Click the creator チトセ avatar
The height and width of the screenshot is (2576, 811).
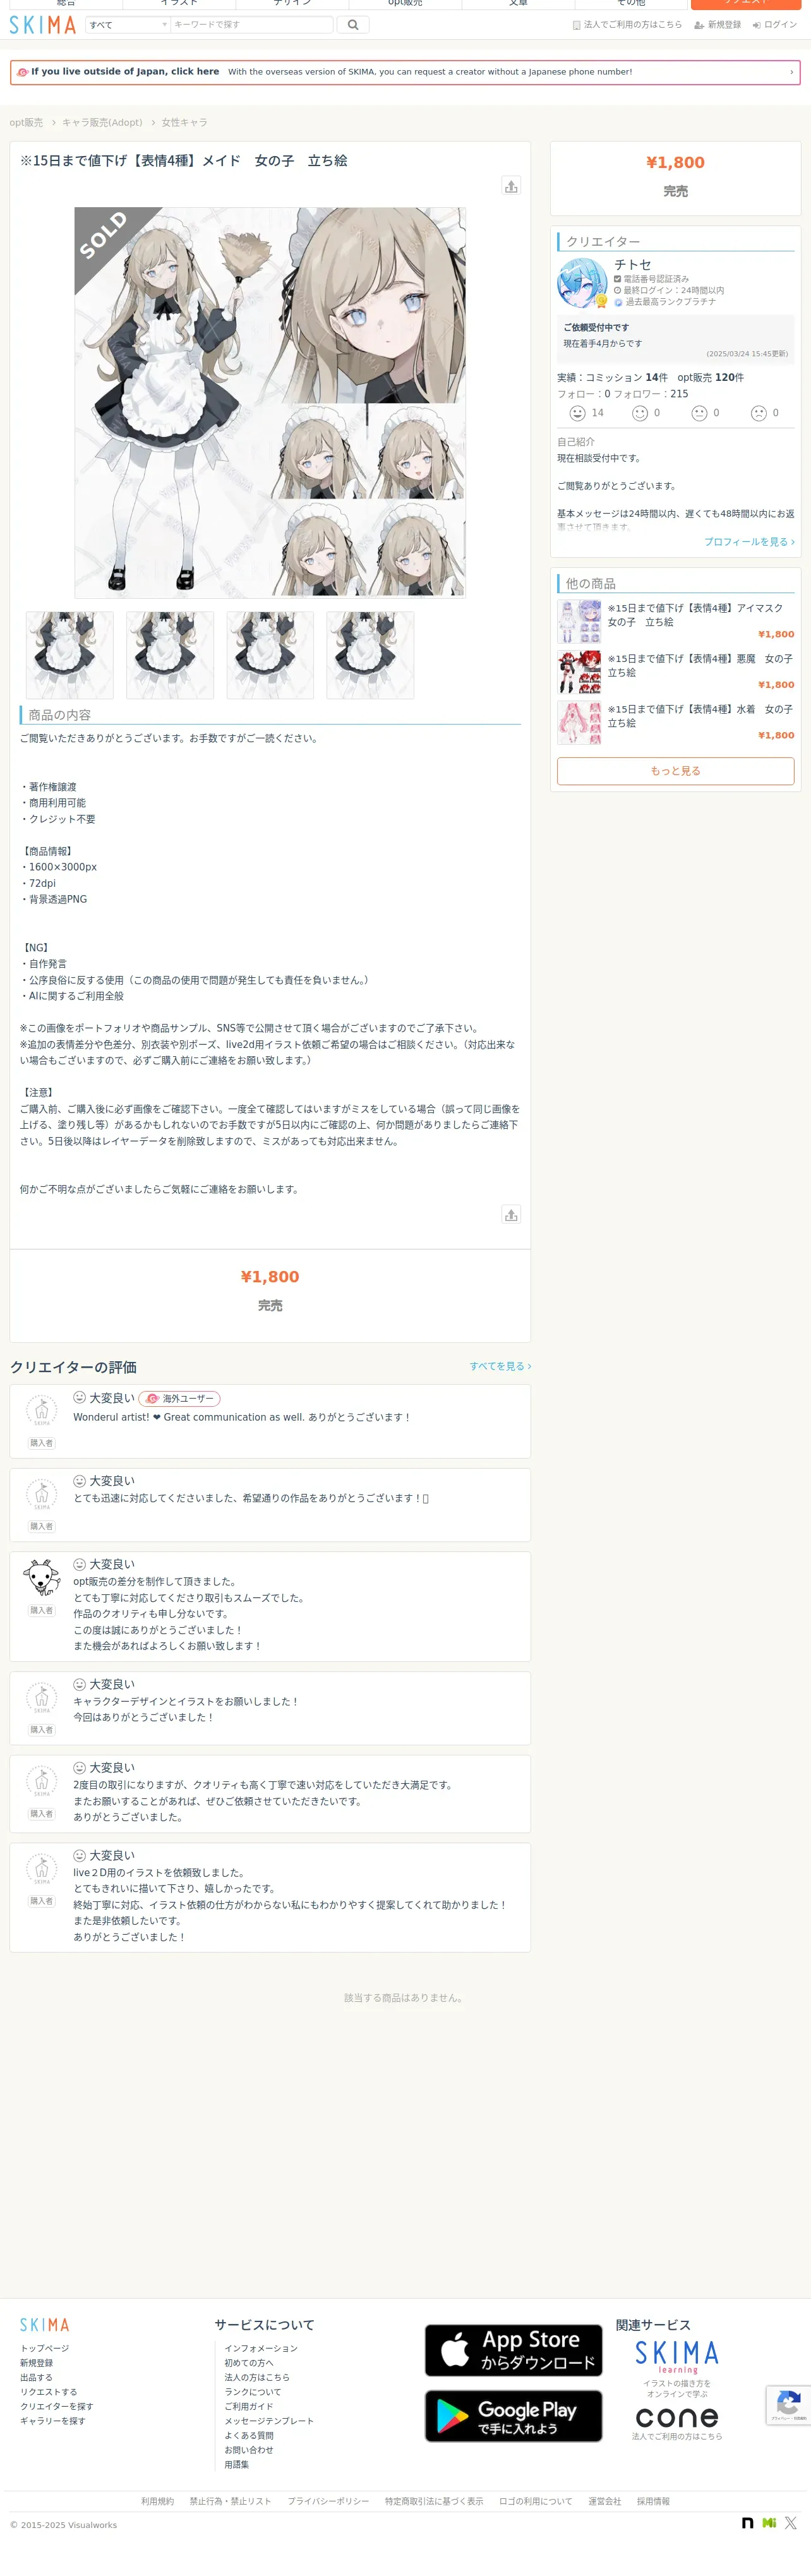tap(582, 283)
